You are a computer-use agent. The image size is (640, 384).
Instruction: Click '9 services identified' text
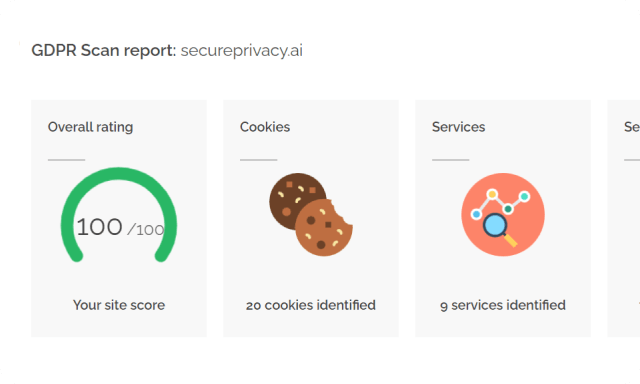click(503, 305)
